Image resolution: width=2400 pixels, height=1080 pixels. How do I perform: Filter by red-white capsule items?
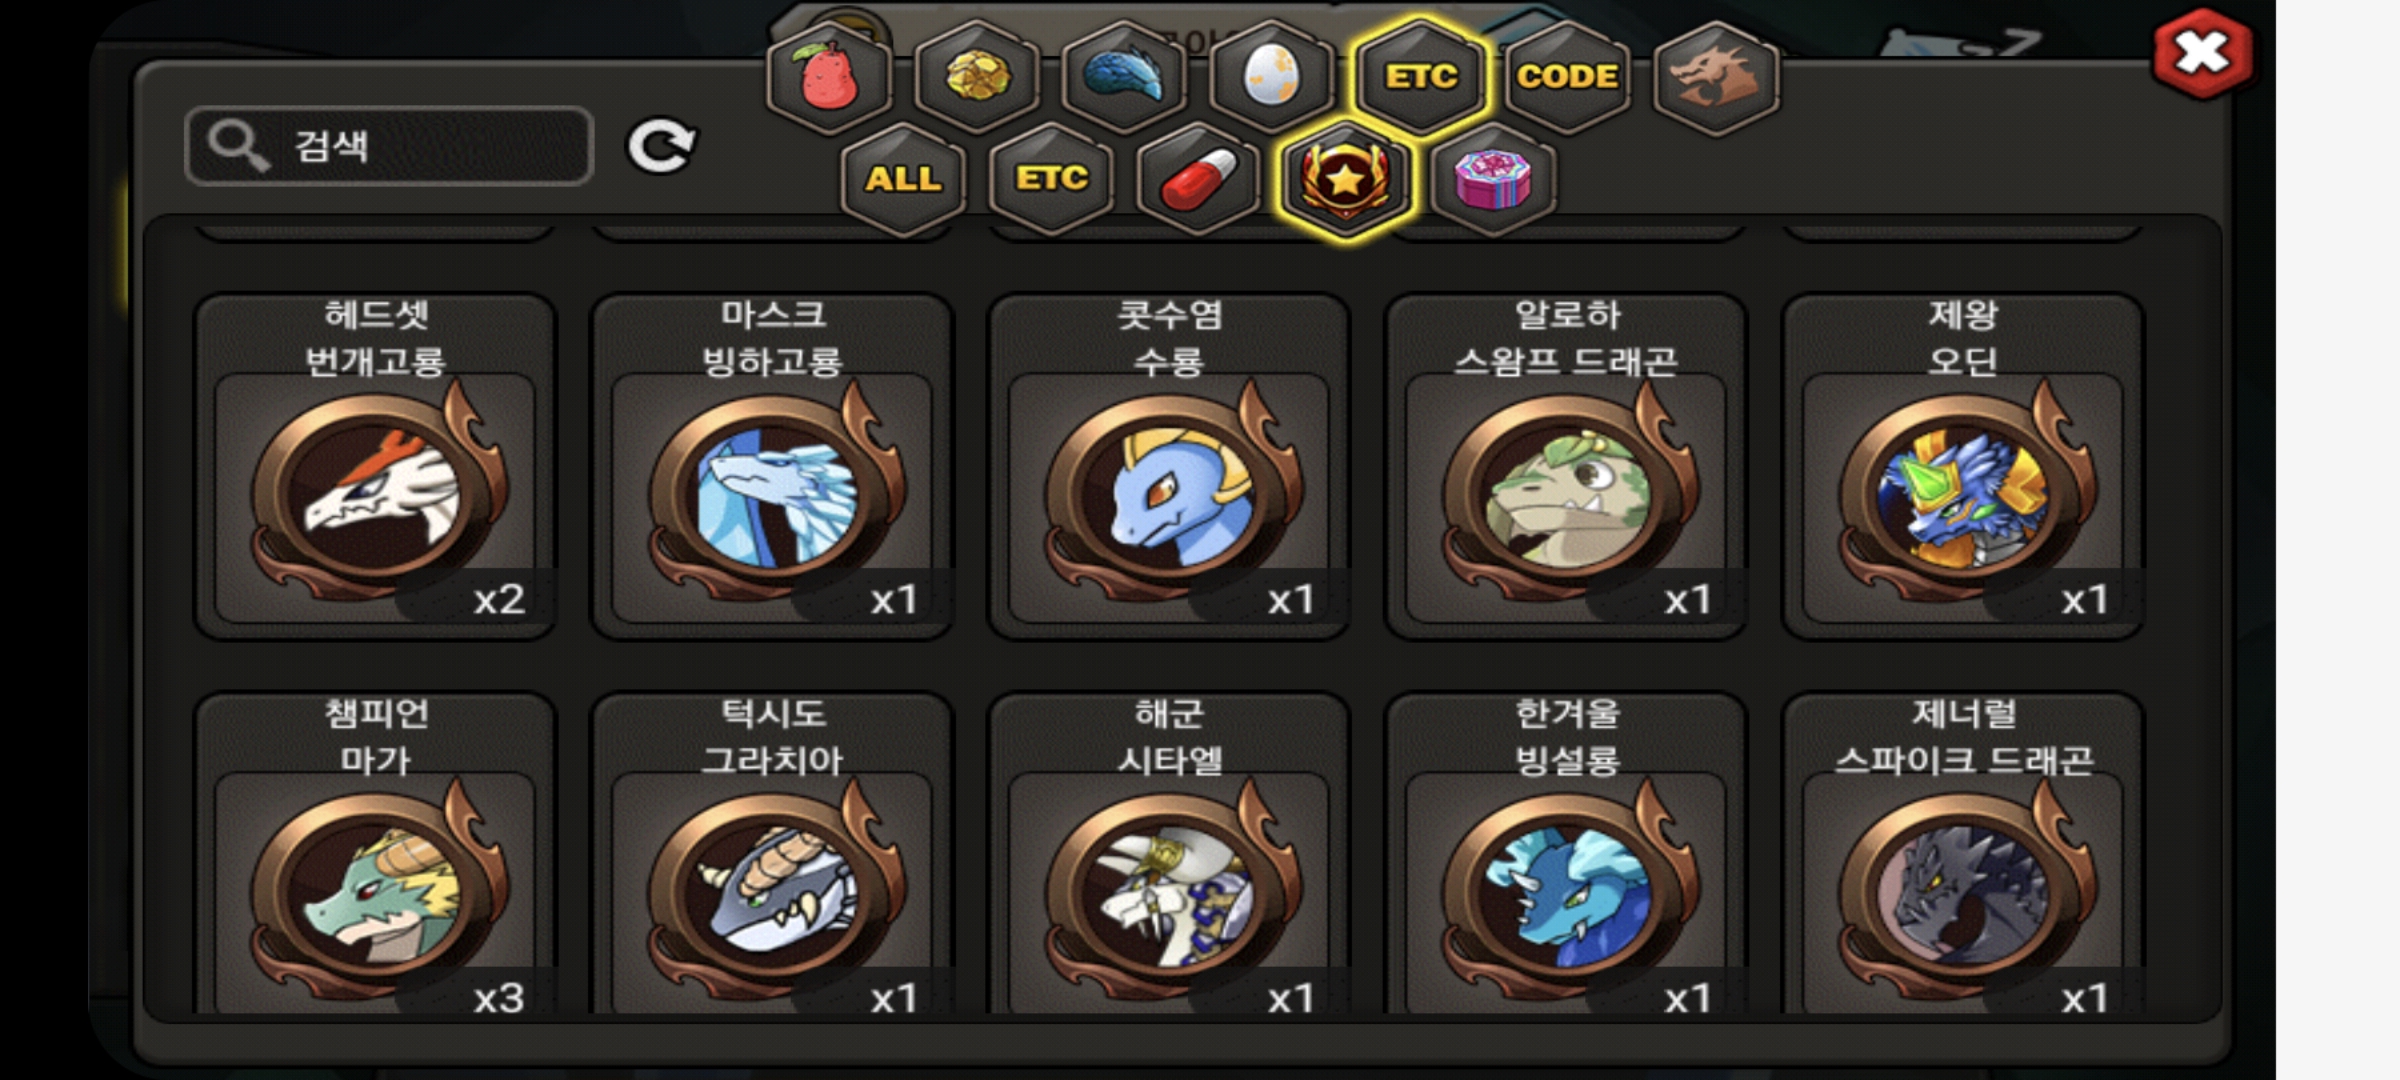(1199, 180)
